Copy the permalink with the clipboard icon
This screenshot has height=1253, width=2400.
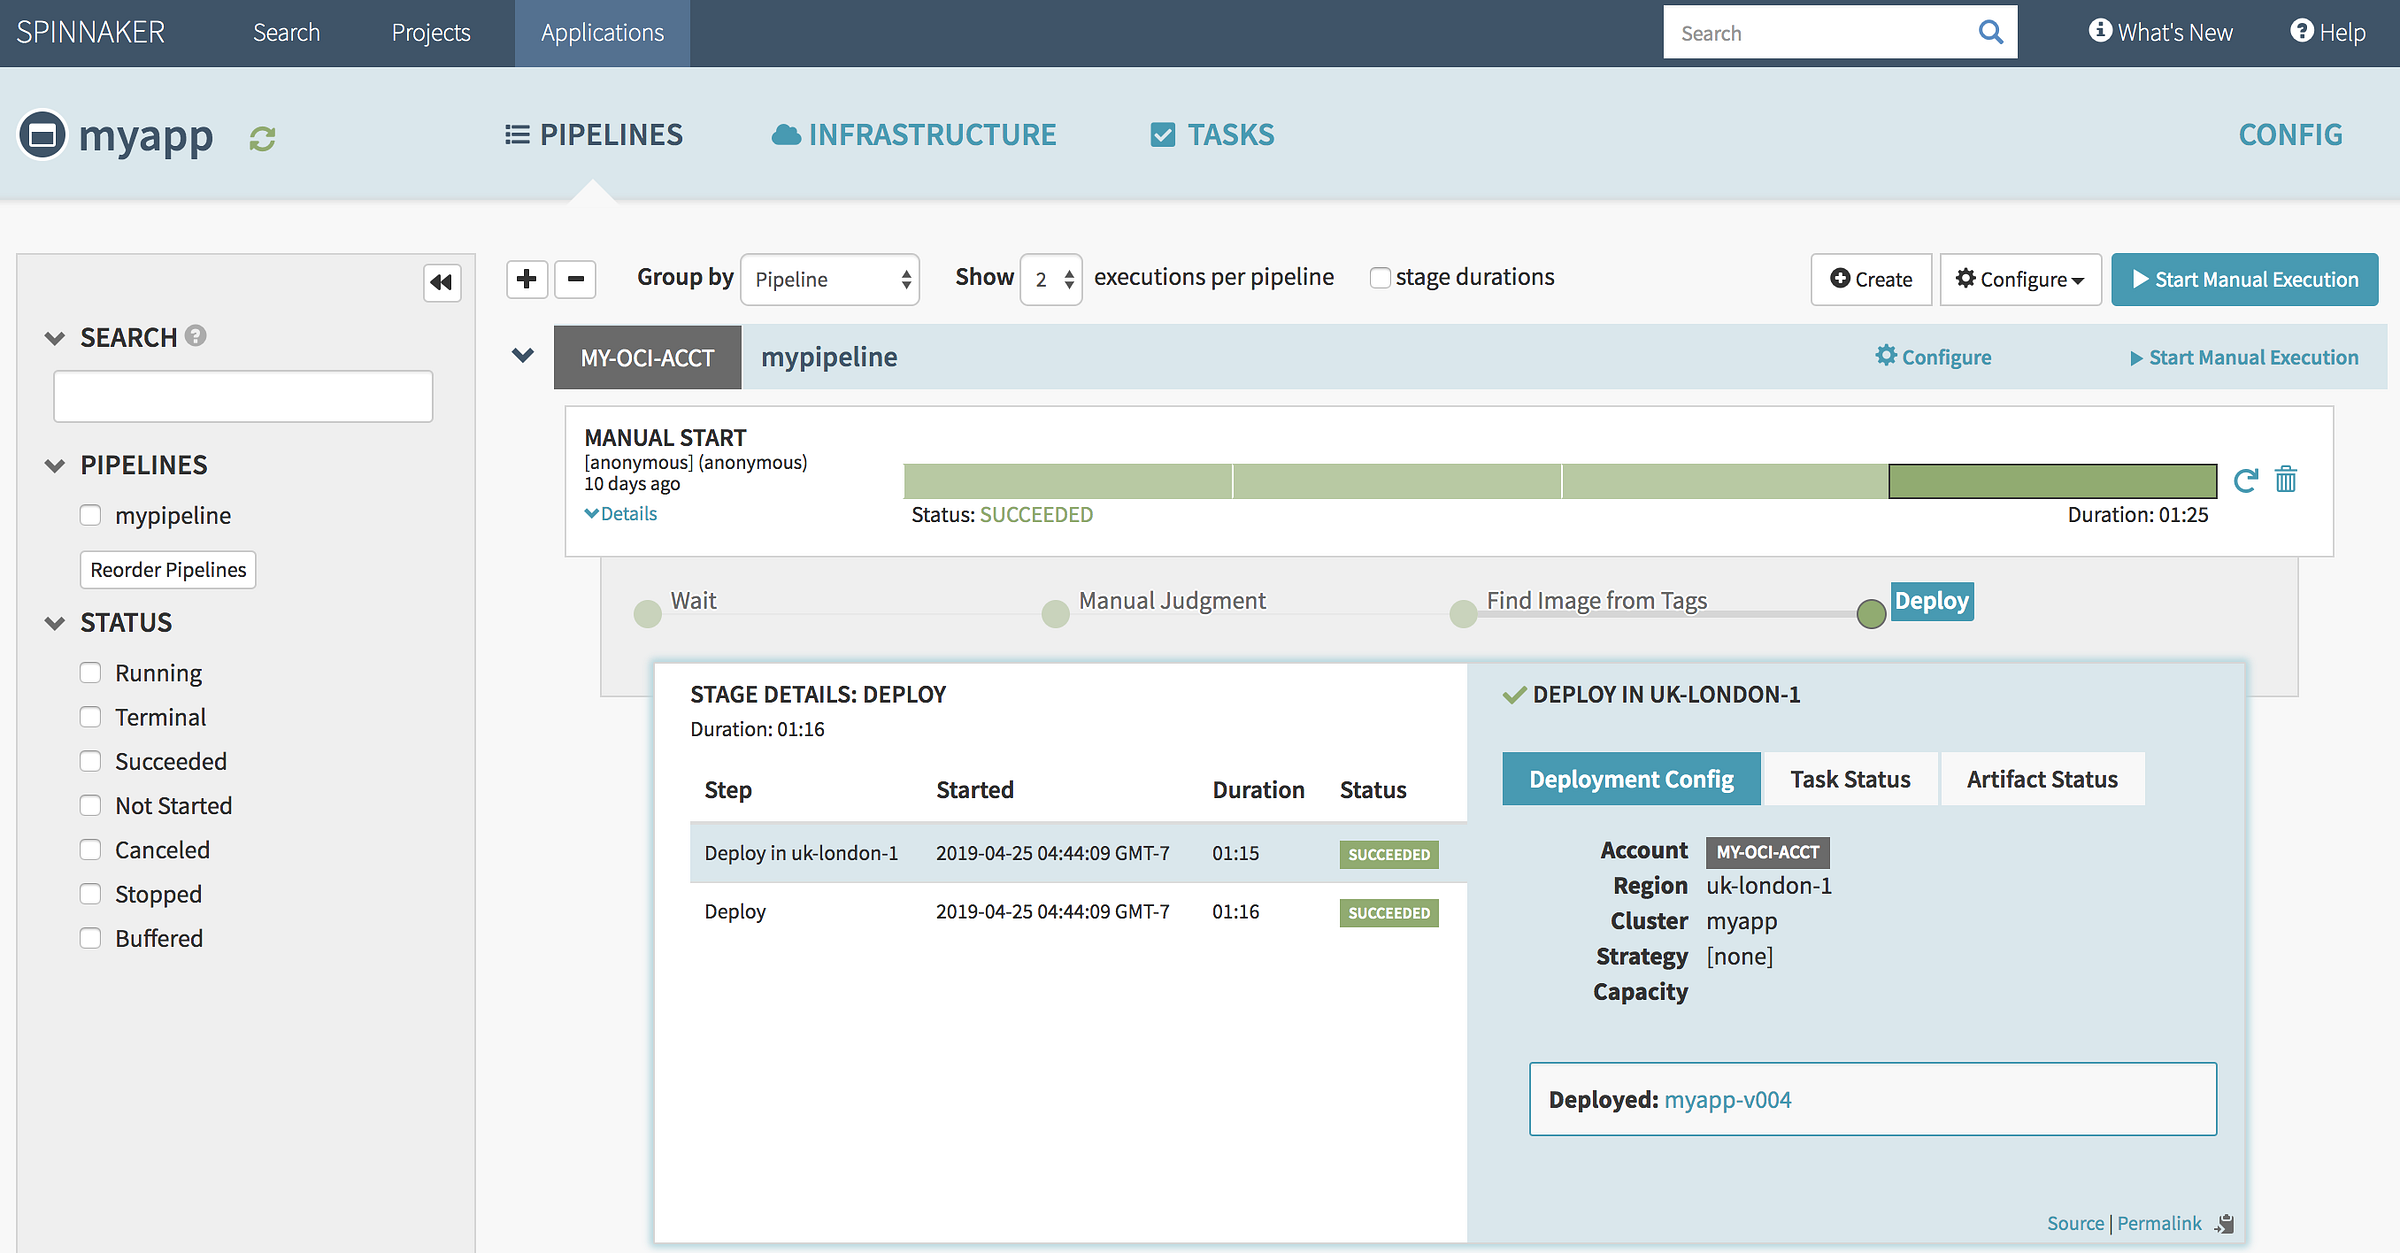pos(2224,1224)
